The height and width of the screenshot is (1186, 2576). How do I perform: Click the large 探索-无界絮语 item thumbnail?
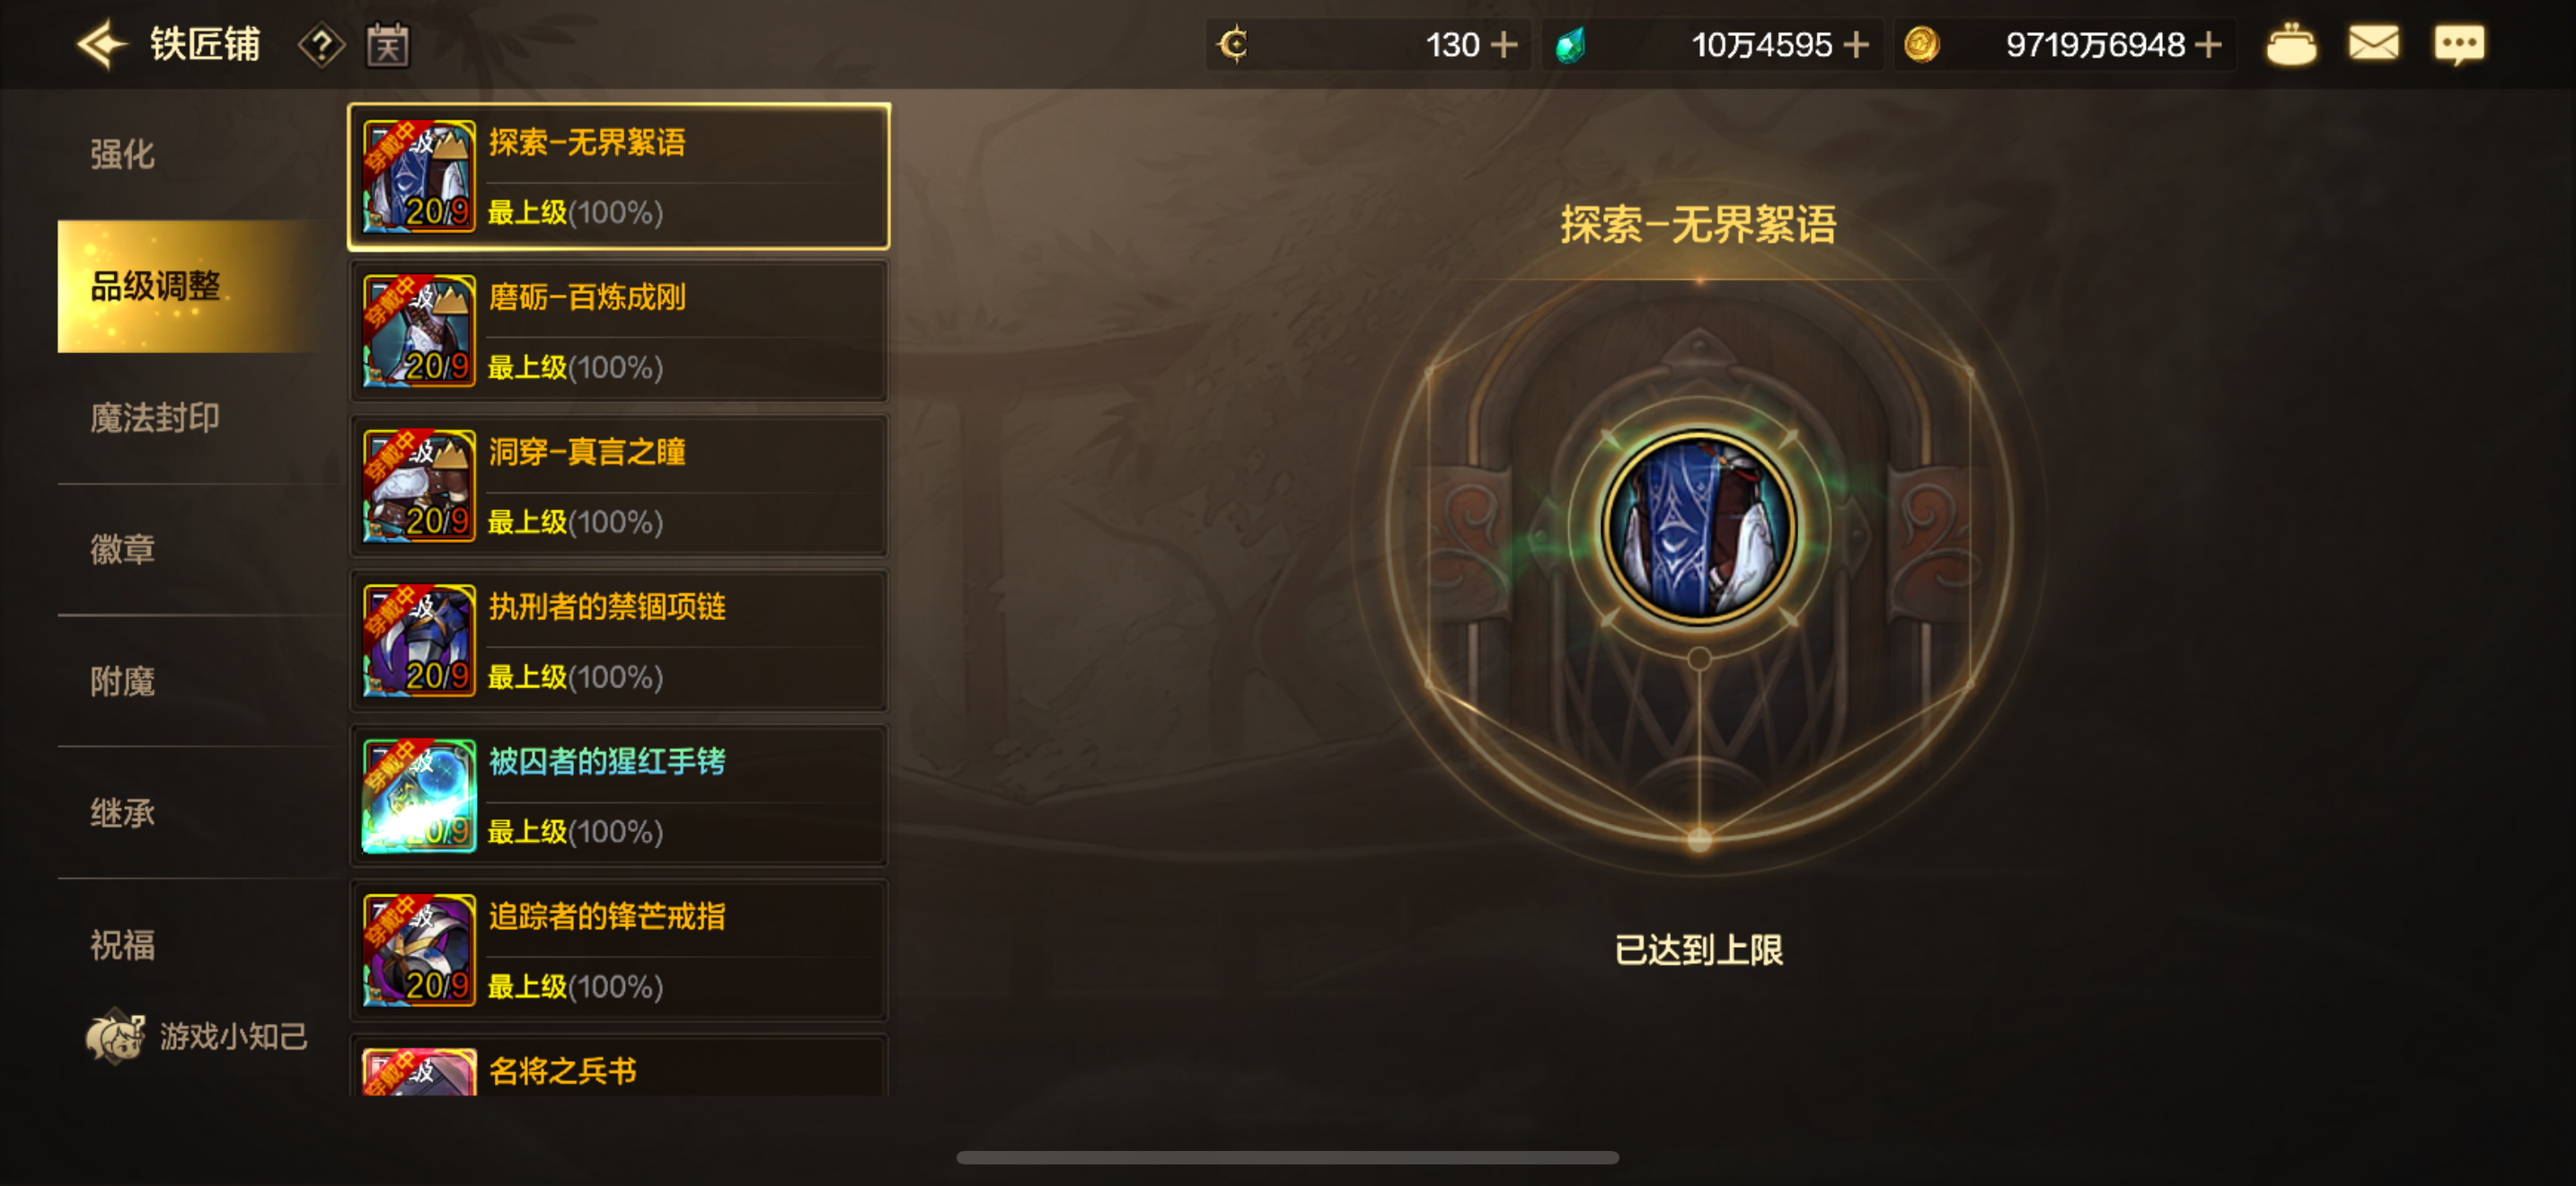pyautogui.click(x=1698, y=528)
